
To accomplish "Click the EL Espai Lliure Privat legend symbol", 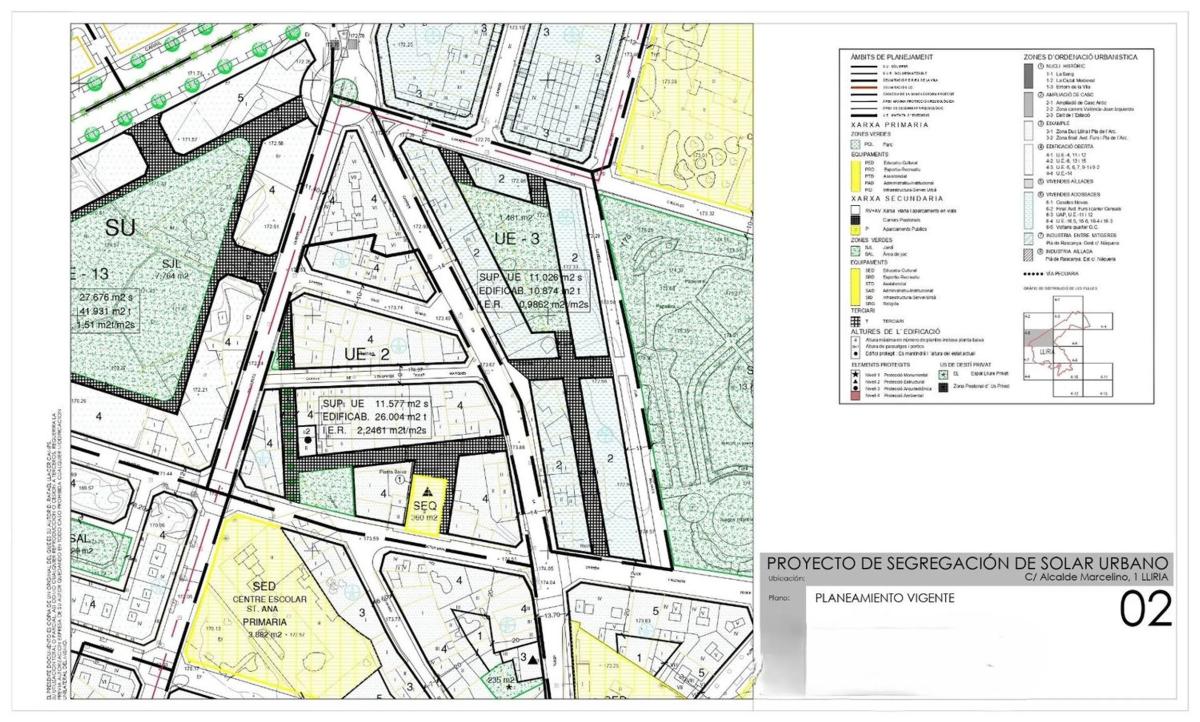I will (943, 372).
